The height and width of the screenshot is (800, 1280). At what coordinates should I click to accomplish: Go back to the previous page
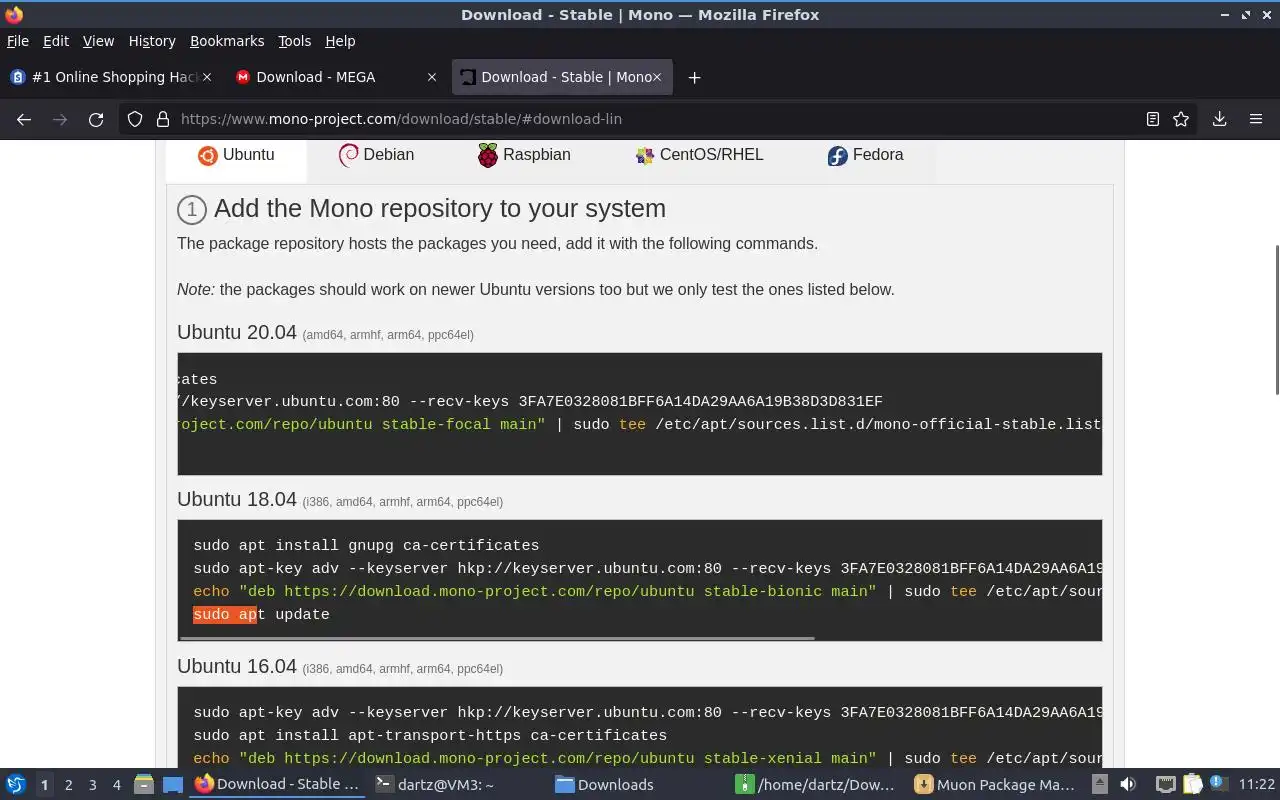(x=24, y=119)
